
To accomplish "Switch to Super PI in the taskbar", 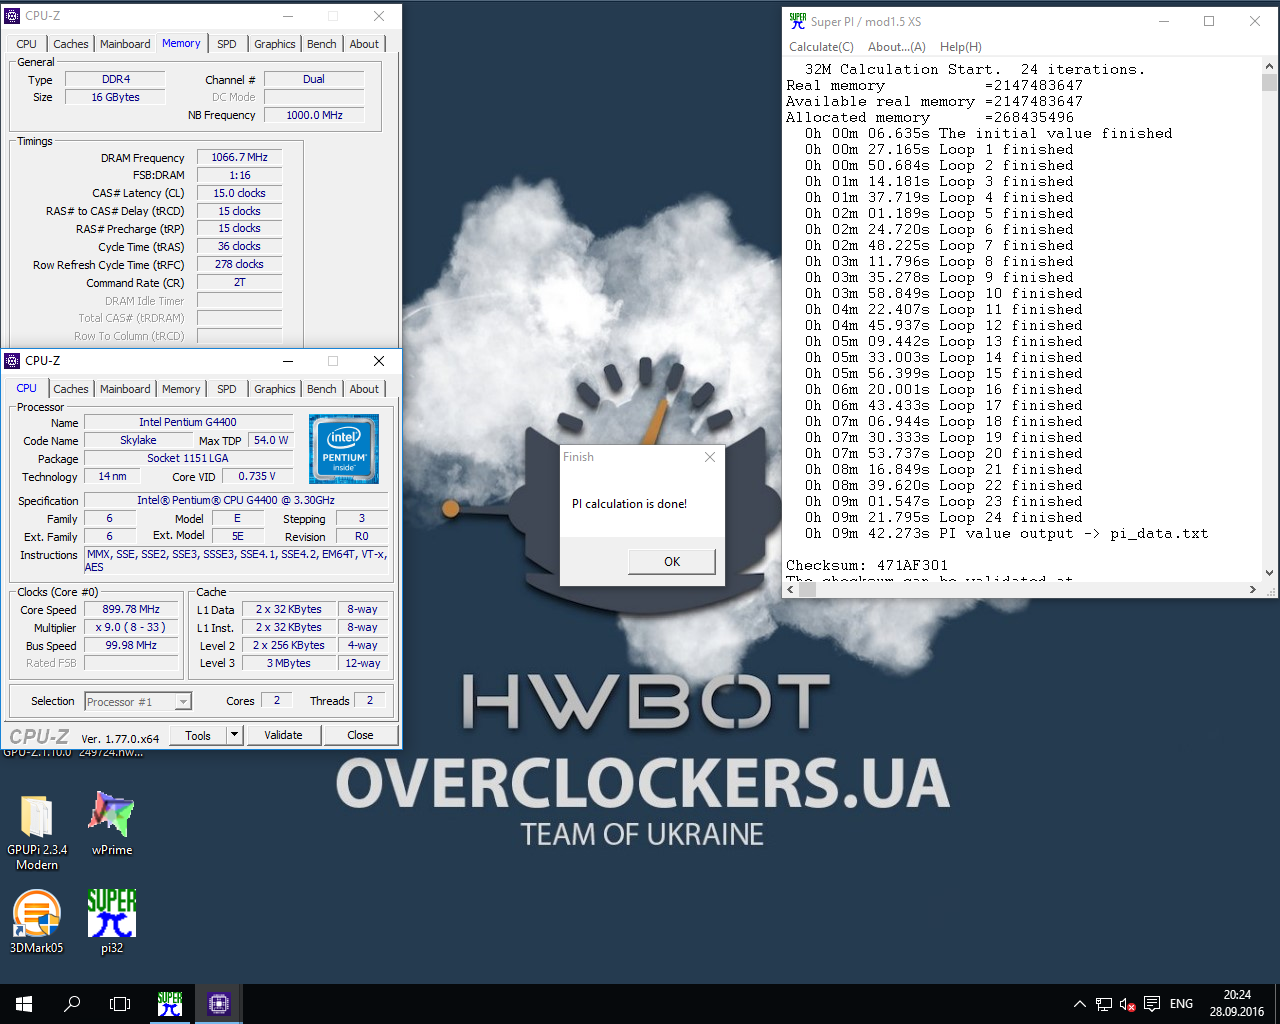I will click(170, 1004).
